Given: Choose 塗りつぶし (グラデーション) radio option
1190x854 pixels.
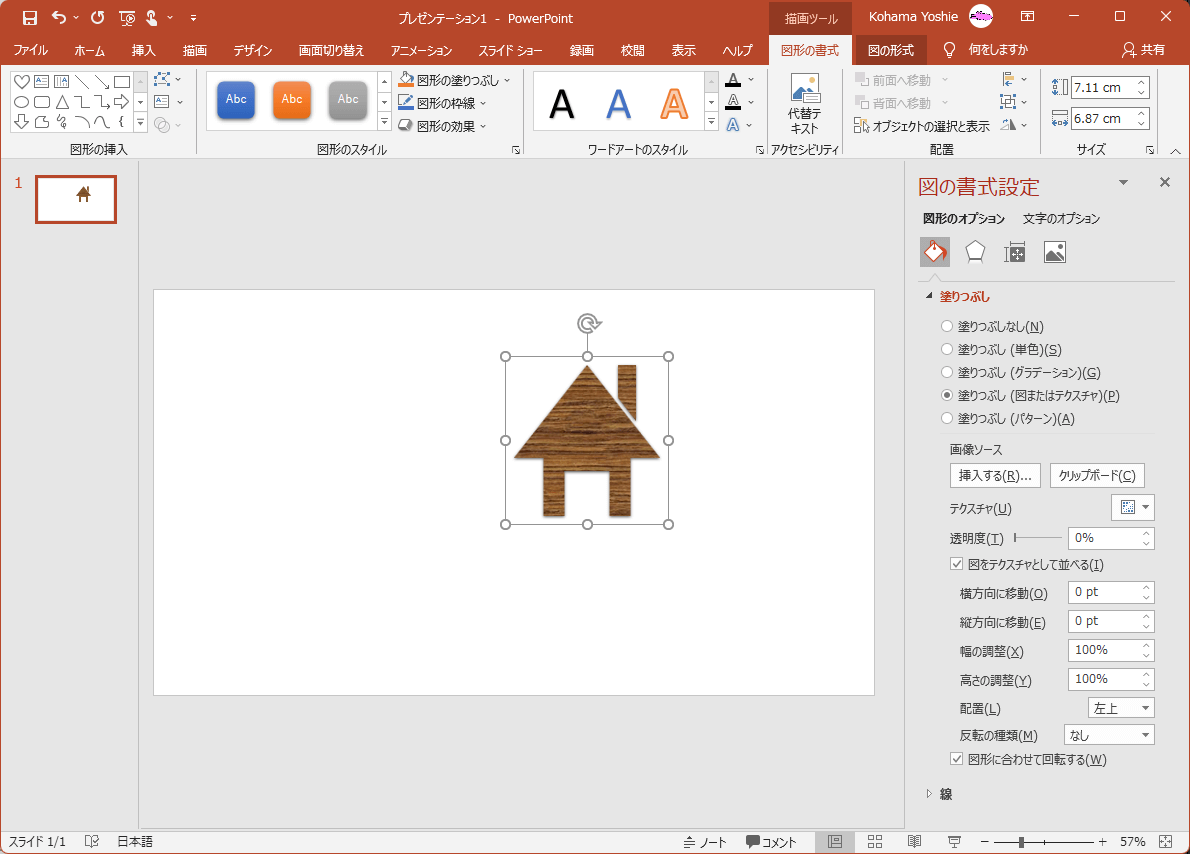Looking at the screenshot, I should pos(947,372).
